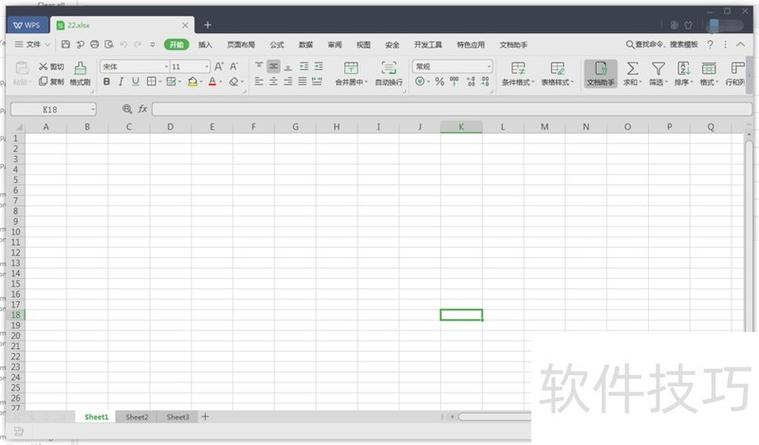
Task: Decrease font size with the smaller A
Action: pyautogui.click(x=234, y=66)
